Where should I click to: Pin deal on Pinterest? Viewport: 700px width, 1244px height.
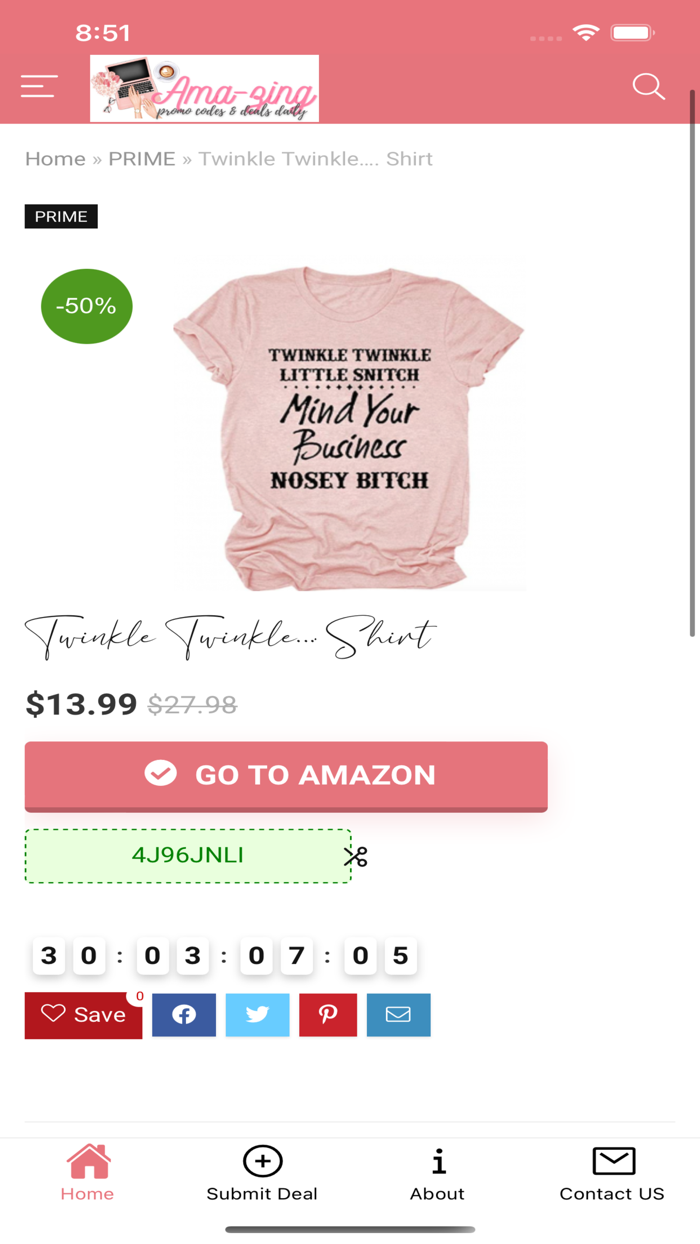(x=328, y=1015)
